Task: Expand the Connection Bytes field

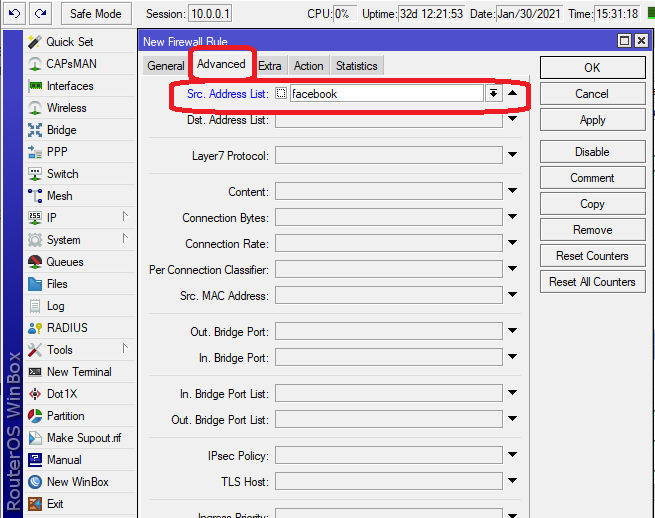Action: click(513, 217)
